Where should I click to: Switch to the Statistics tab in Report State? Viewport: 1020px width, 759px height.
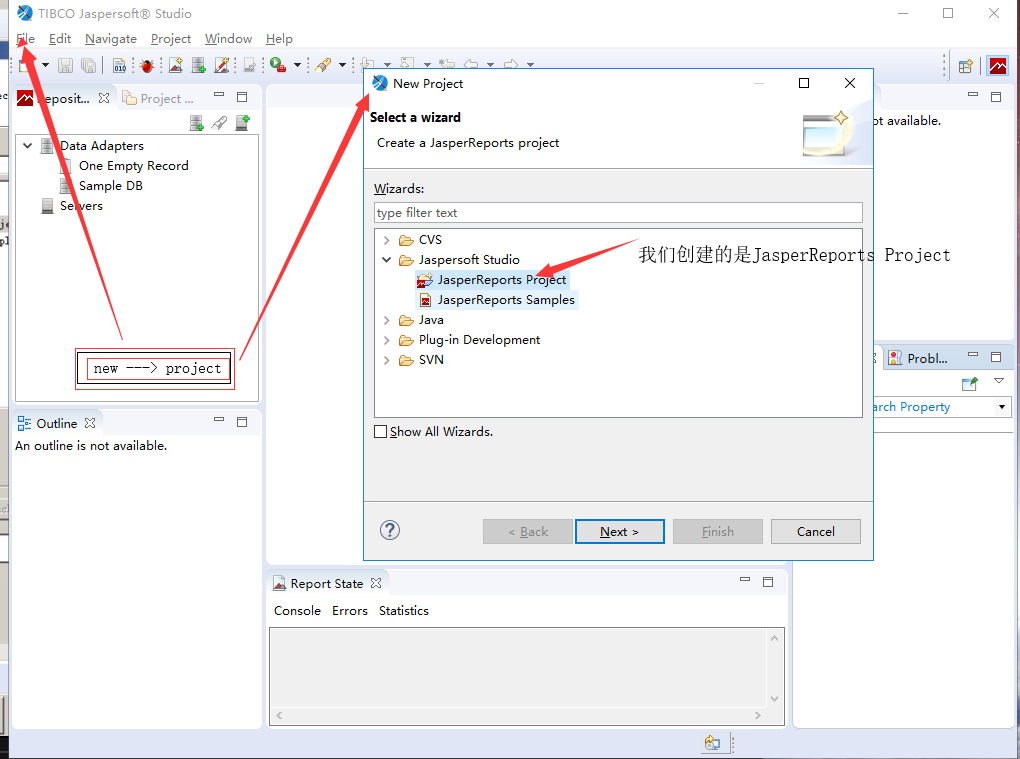403,611
